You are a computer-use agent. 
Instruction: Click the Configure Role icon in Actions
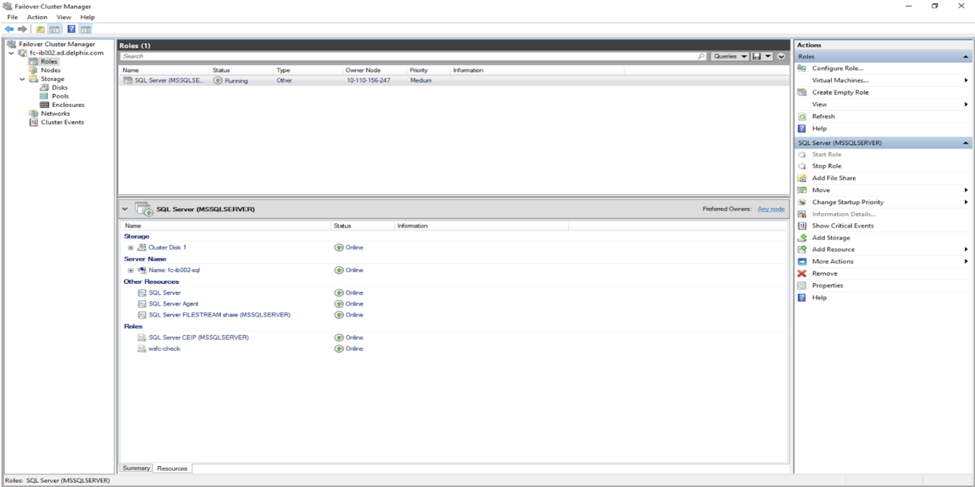[x=802, y=68]
